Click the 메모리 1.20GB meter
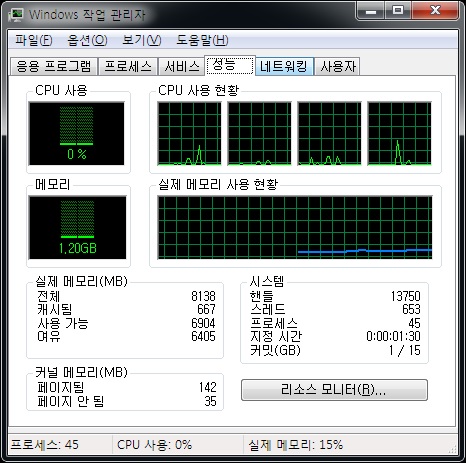466x463 pixels. point(77,227)
